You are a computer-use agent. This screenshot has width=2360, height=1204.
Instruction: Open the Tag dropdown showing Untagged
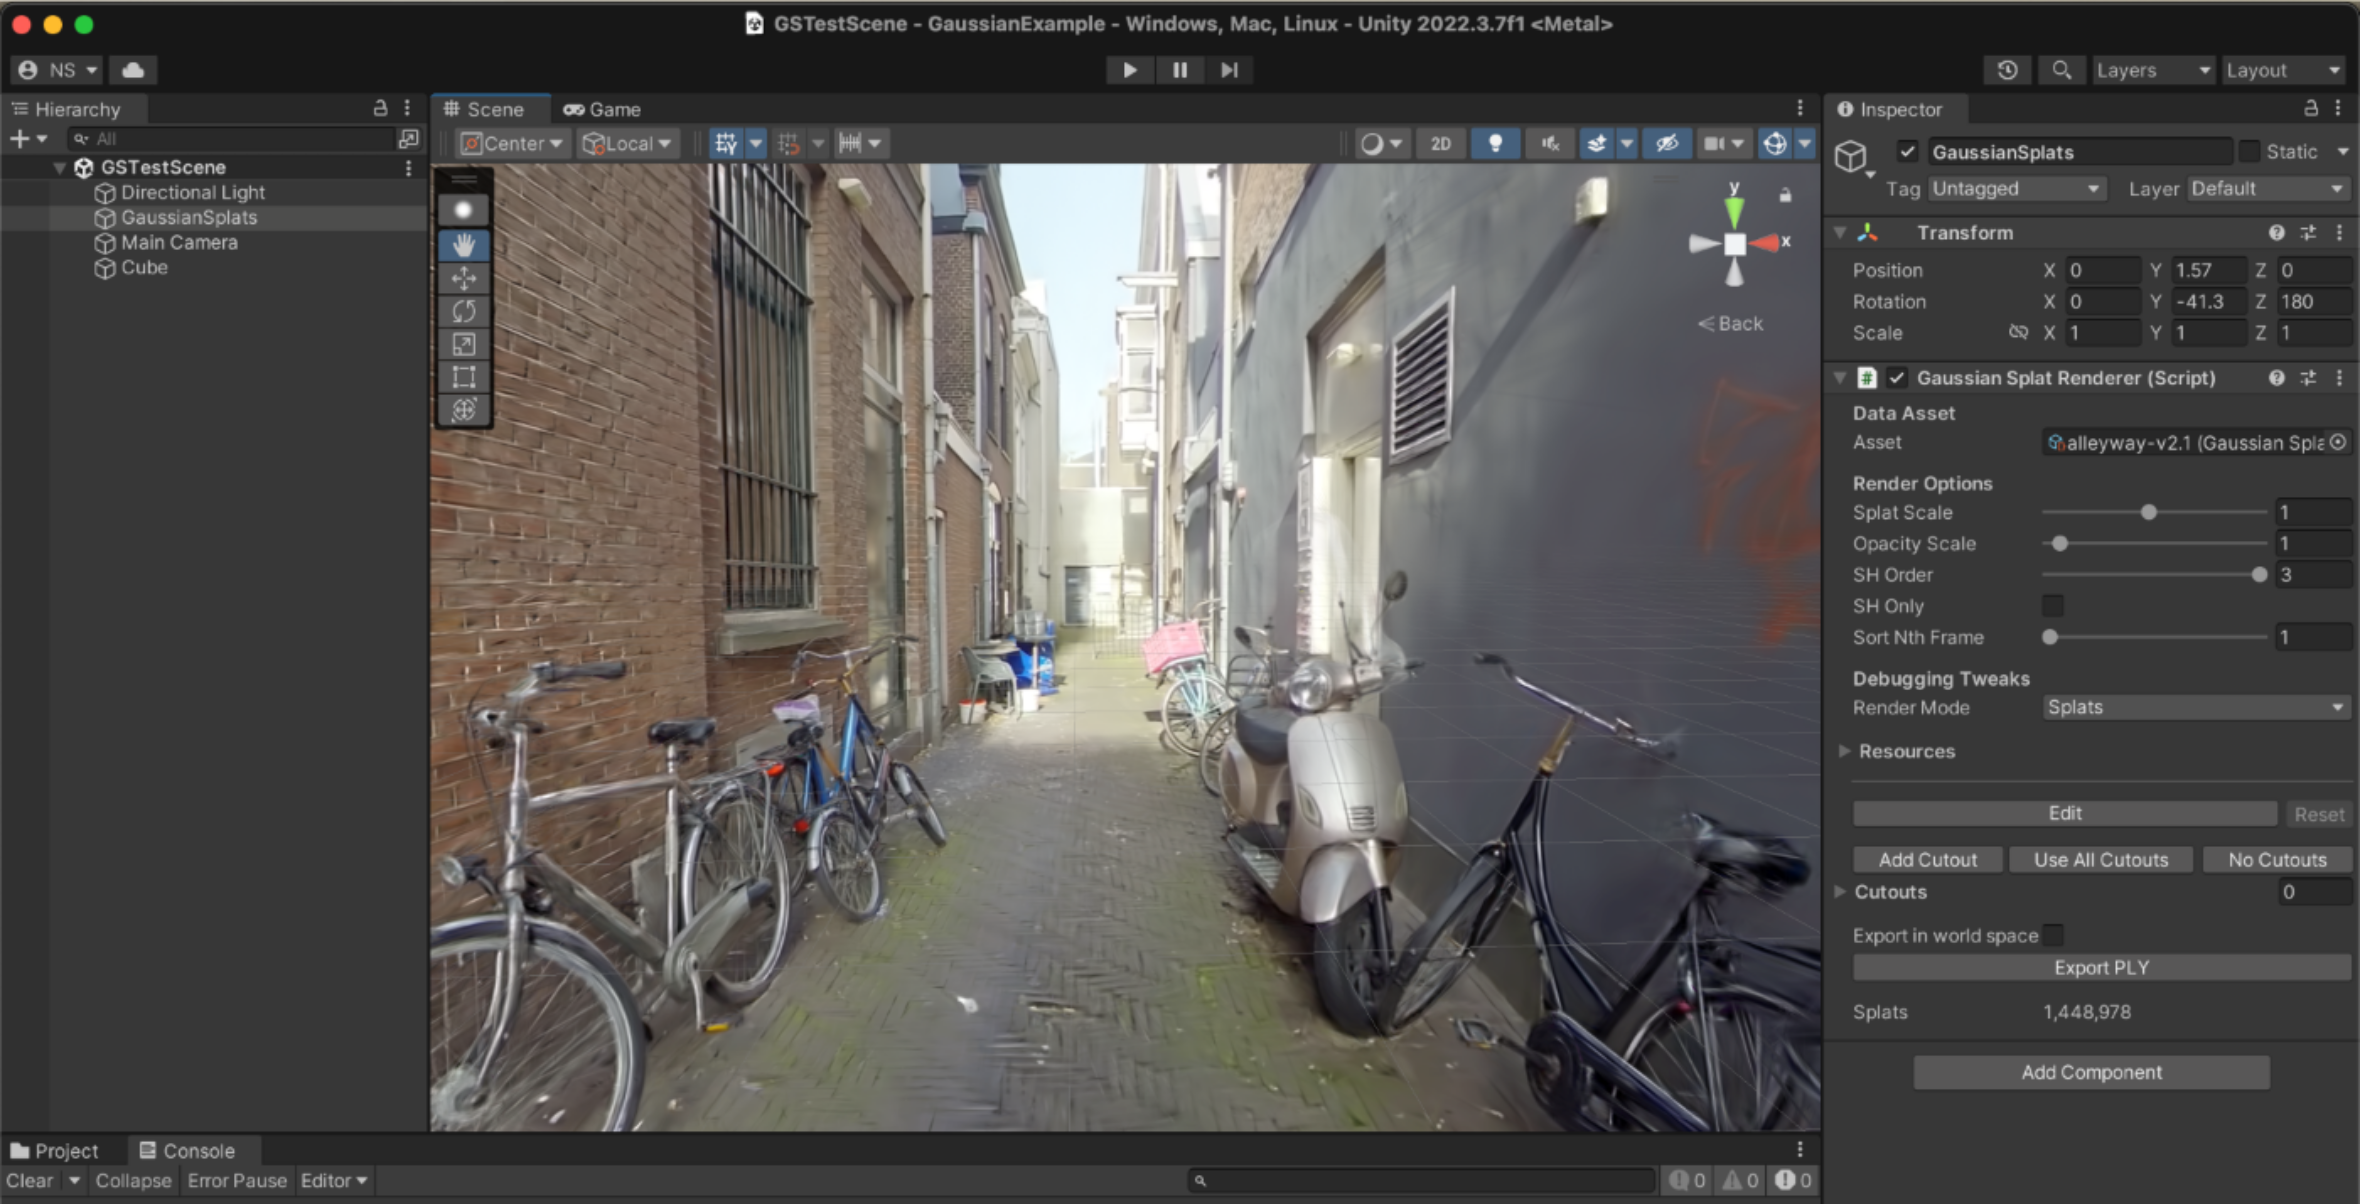(x=2015, y=188)
